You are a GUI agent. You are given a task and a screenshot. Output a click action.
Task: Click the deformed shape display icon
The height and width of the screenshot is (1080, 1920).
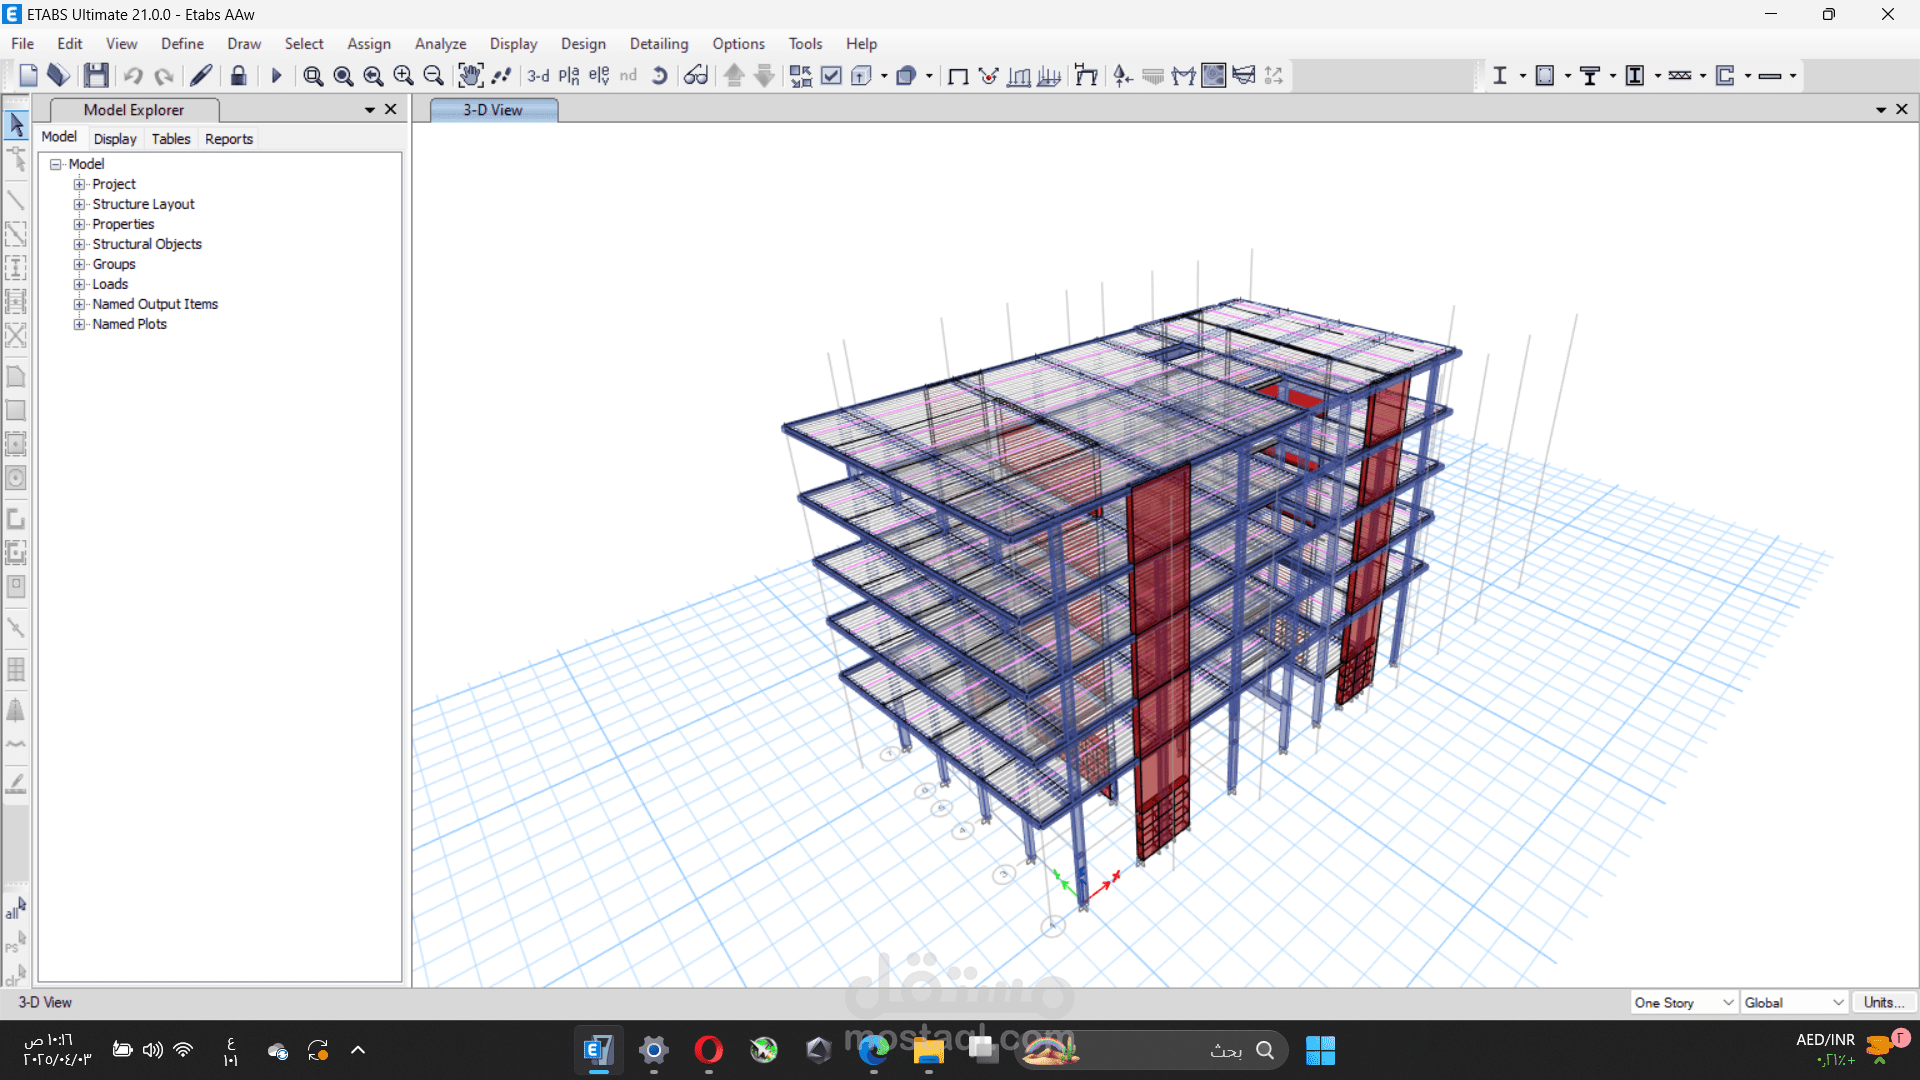click(x=988, y=75)
